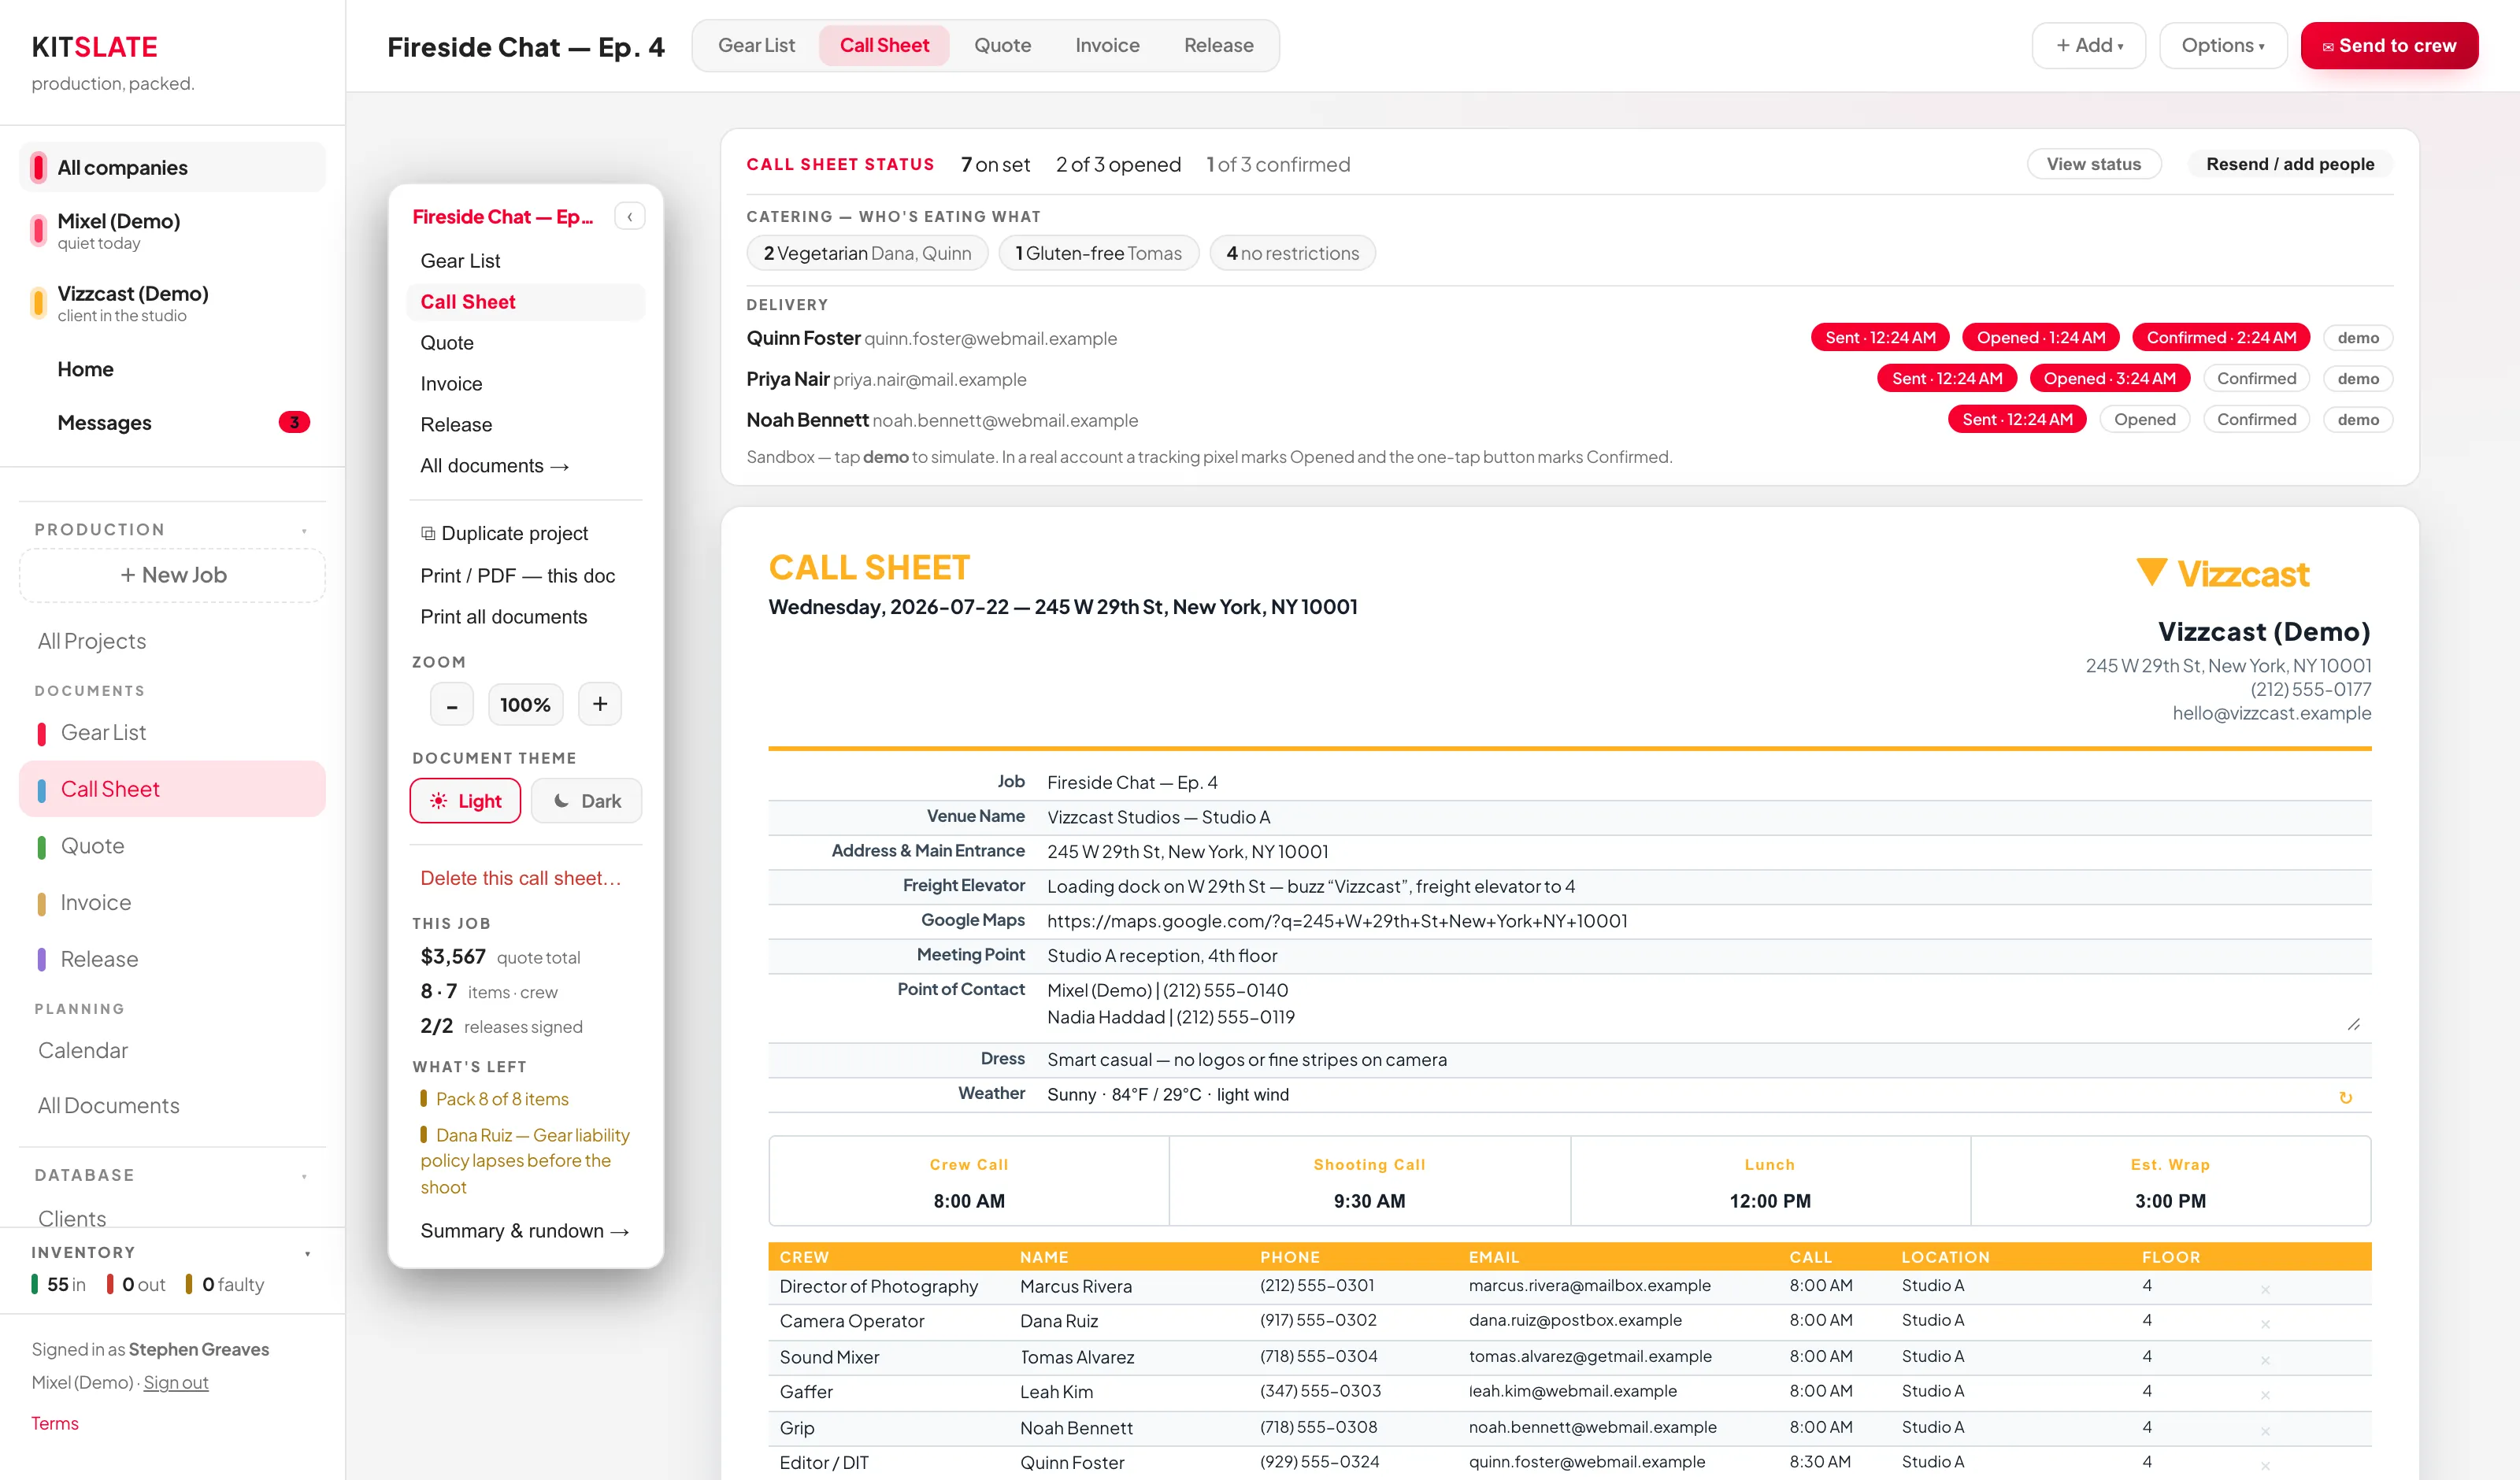Switch to Invoice top tab
2520x1480 pixels.
1107,46
